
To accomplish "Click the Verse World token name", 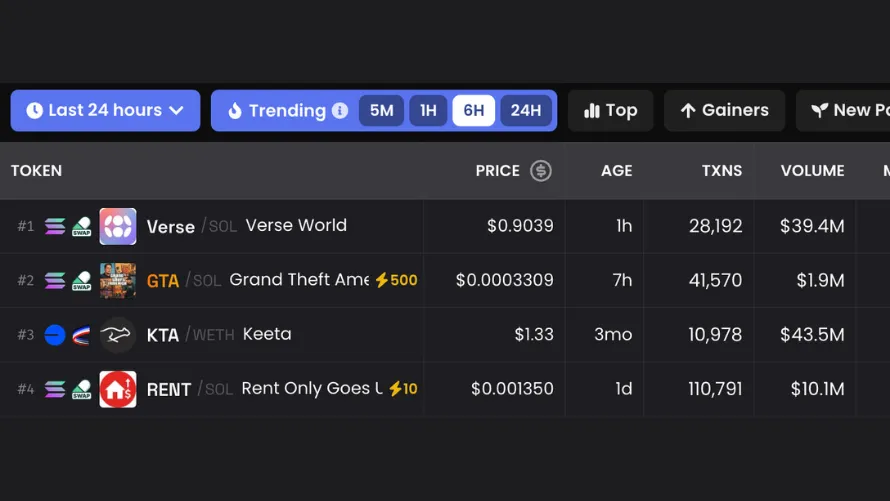I will (296, 225).
